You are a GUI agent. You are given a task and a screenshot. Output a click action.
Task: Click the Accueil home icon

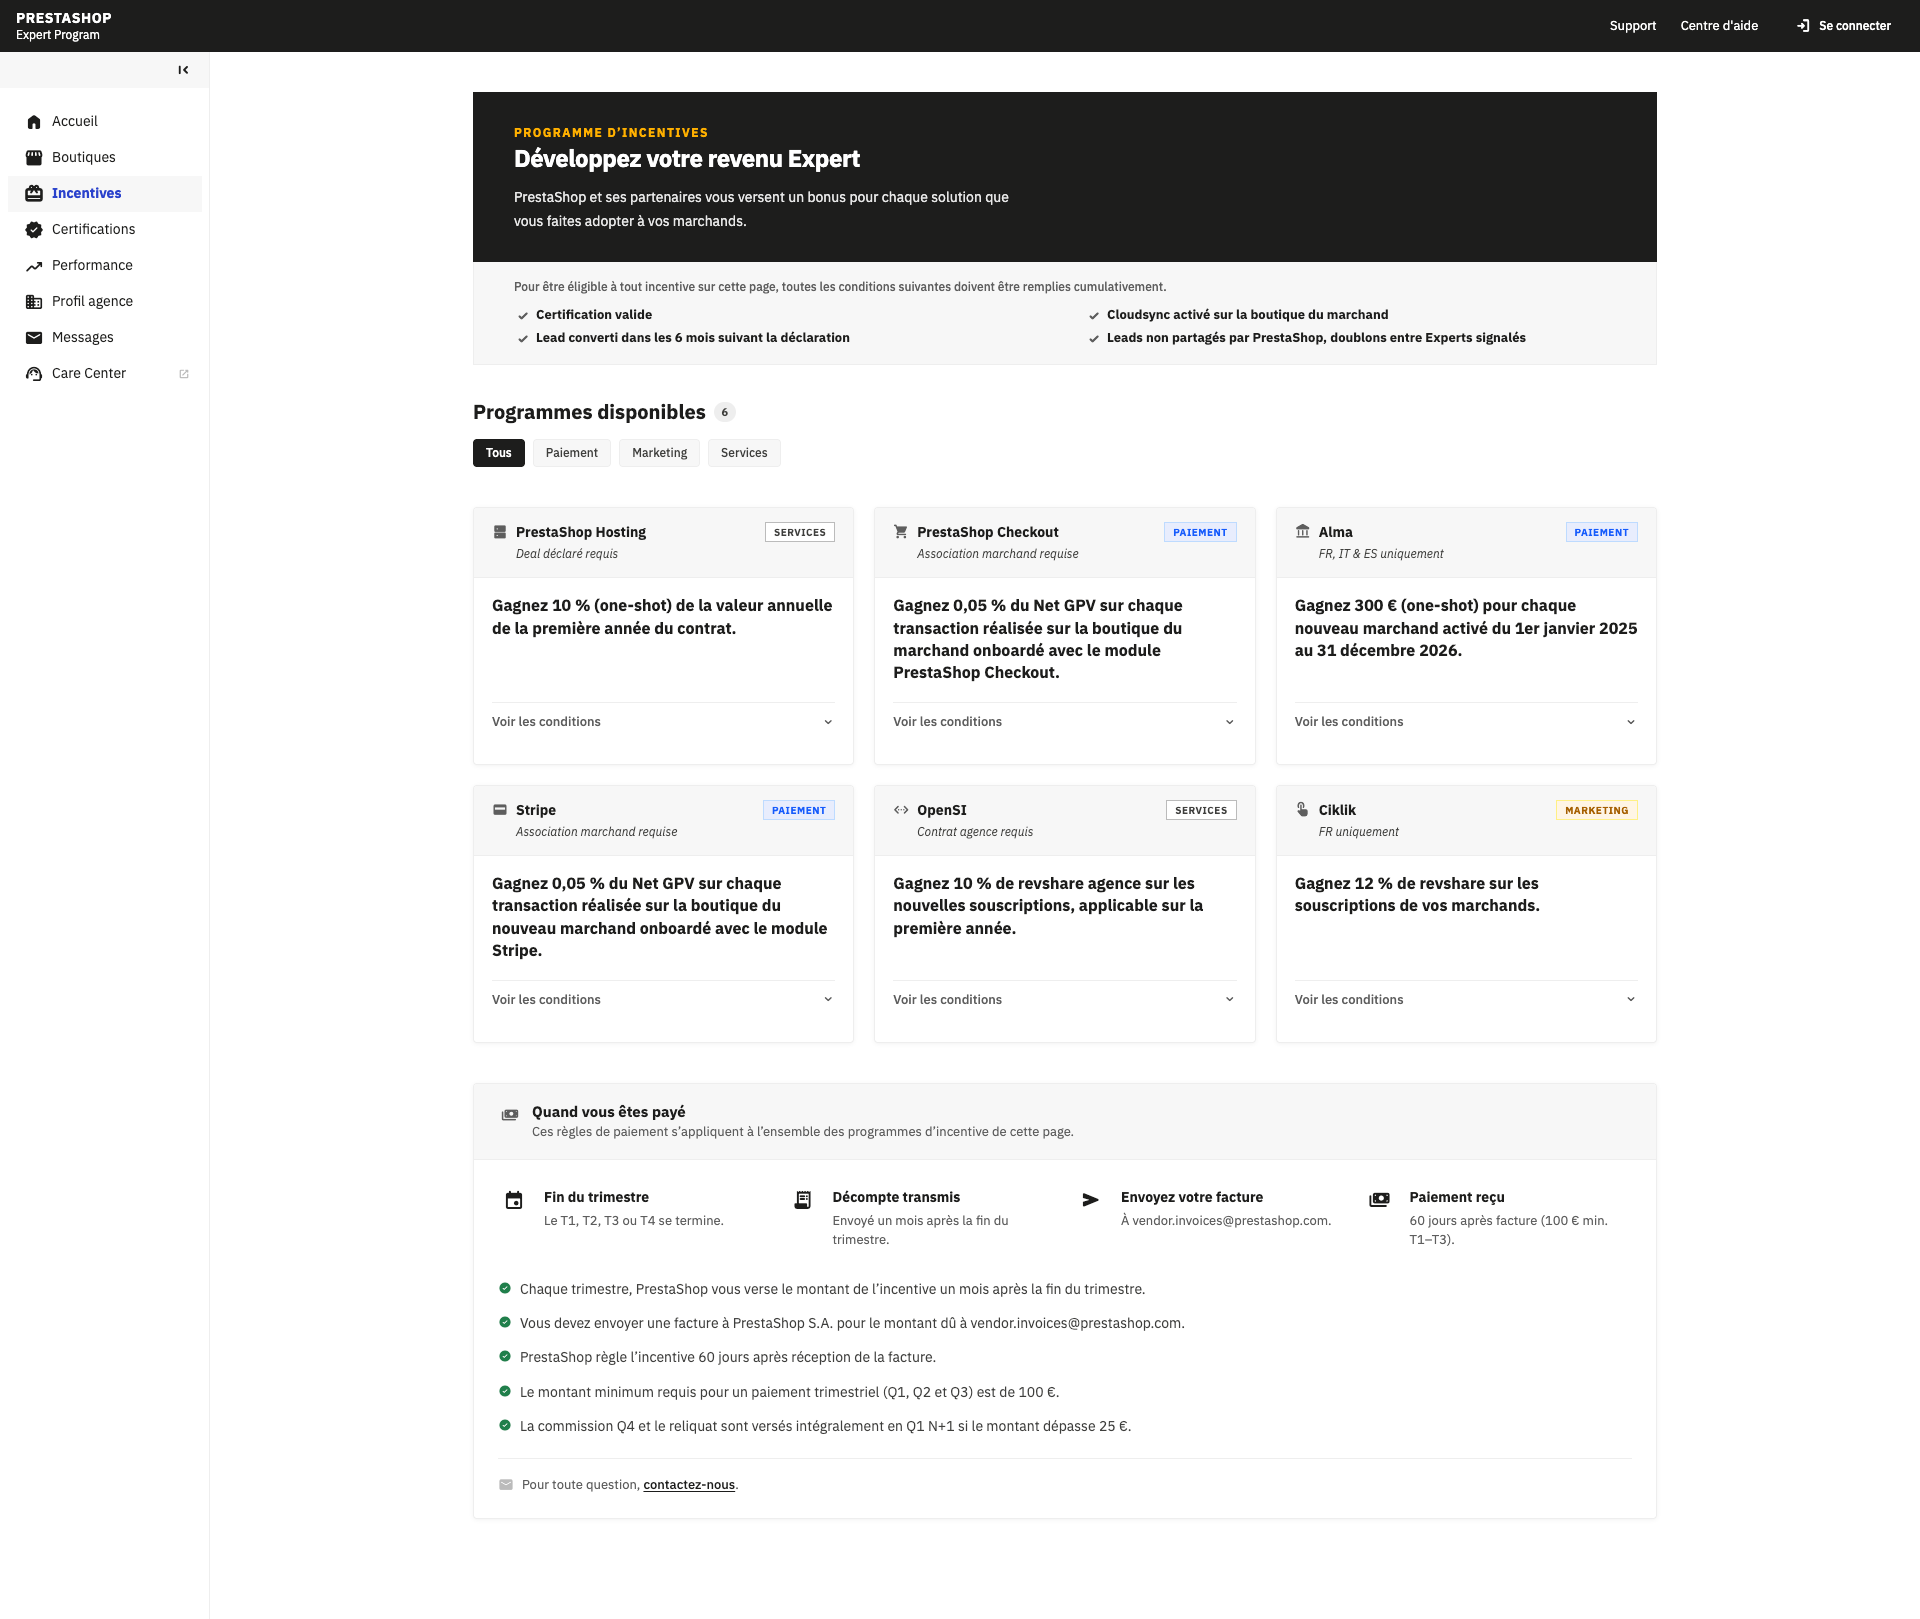[34, 122]
